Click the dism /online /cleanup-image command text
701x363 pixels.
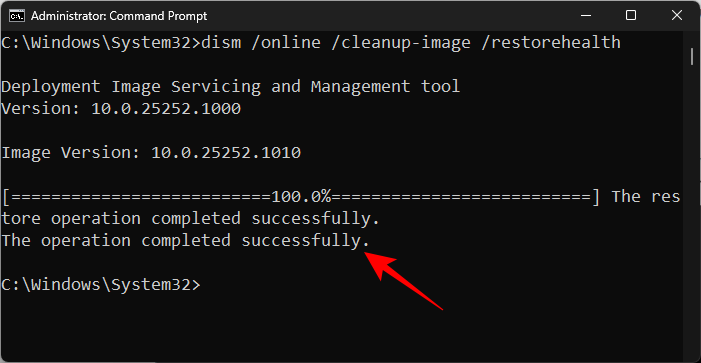pos(336,42)
